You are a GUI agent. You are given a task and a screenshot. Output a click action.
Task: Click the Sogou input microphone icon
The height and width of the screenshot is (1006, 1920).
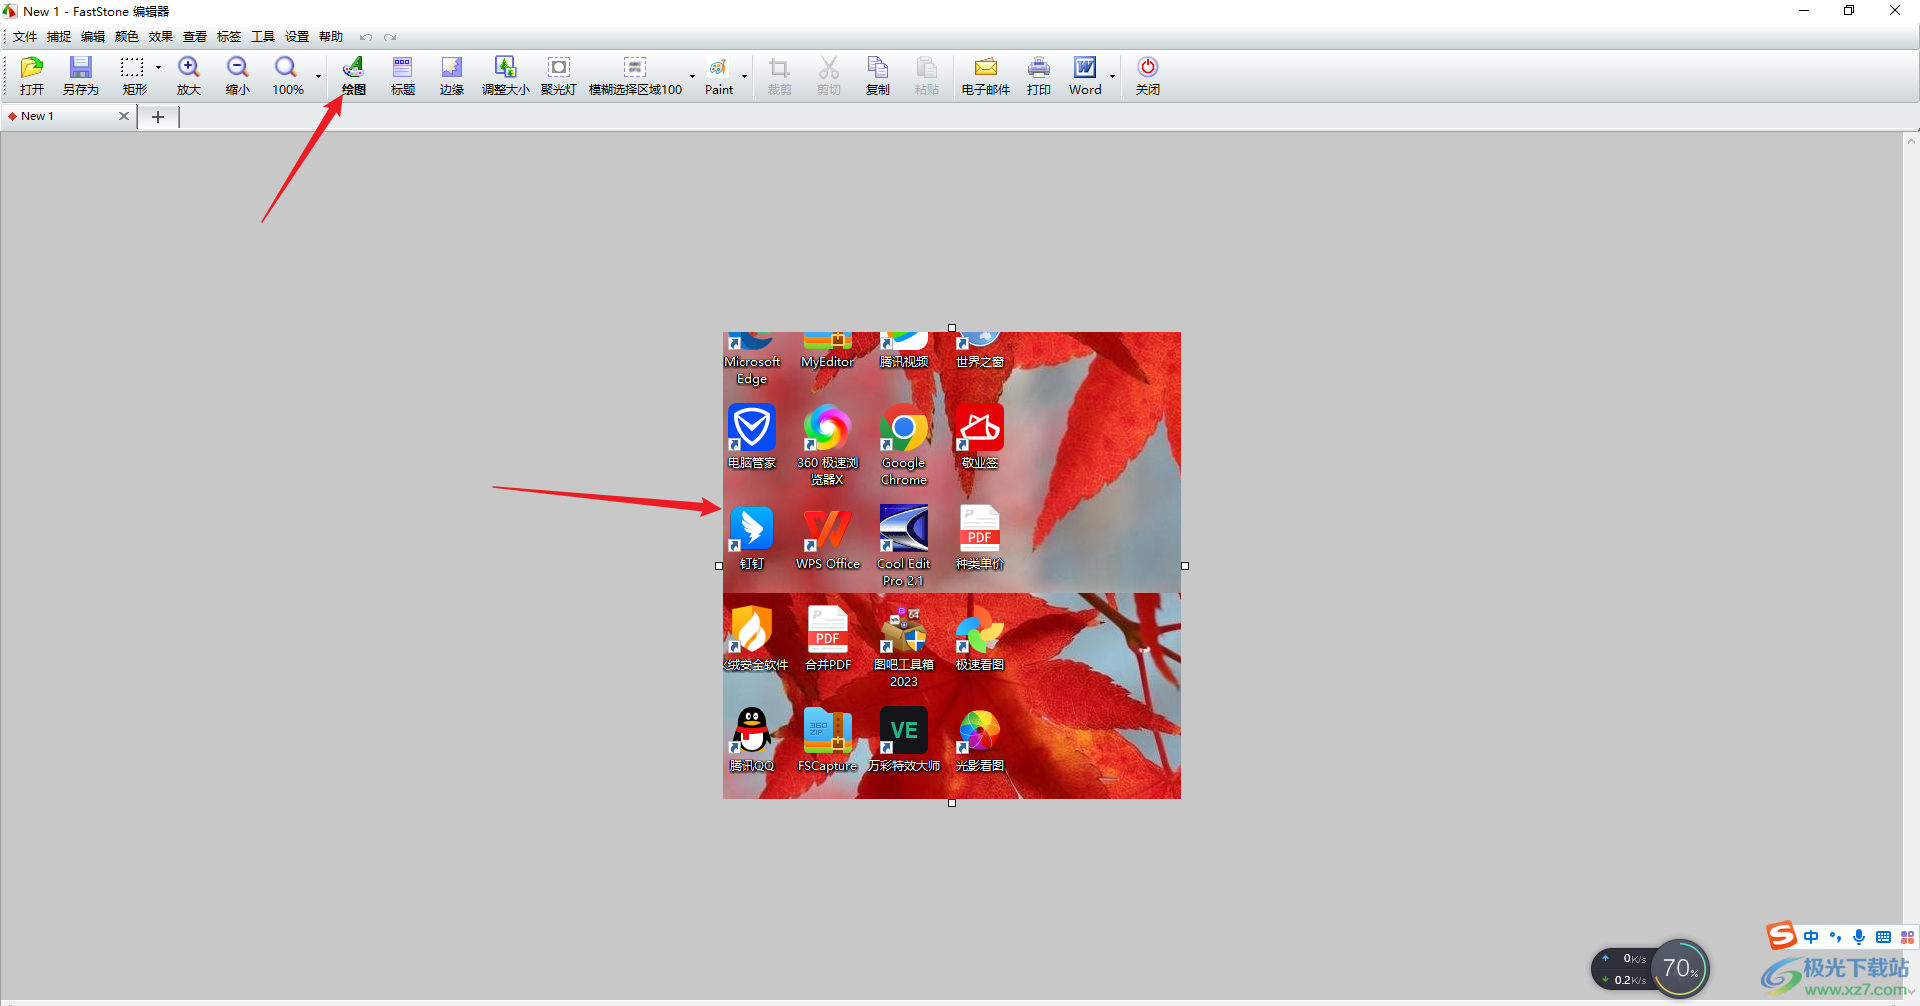coord(1859,937)
